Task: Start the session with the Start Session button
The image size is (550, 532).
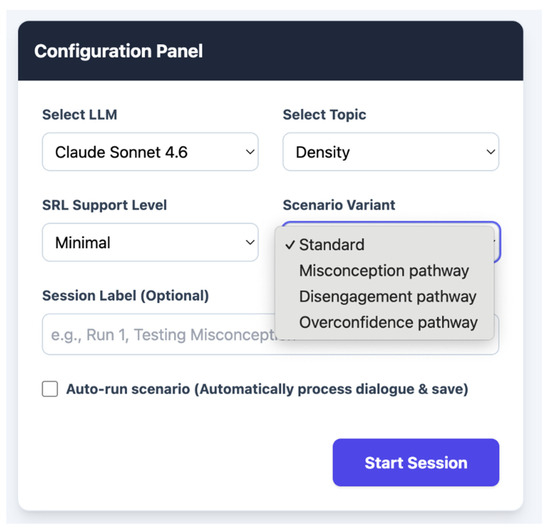Action: [416, 463]
